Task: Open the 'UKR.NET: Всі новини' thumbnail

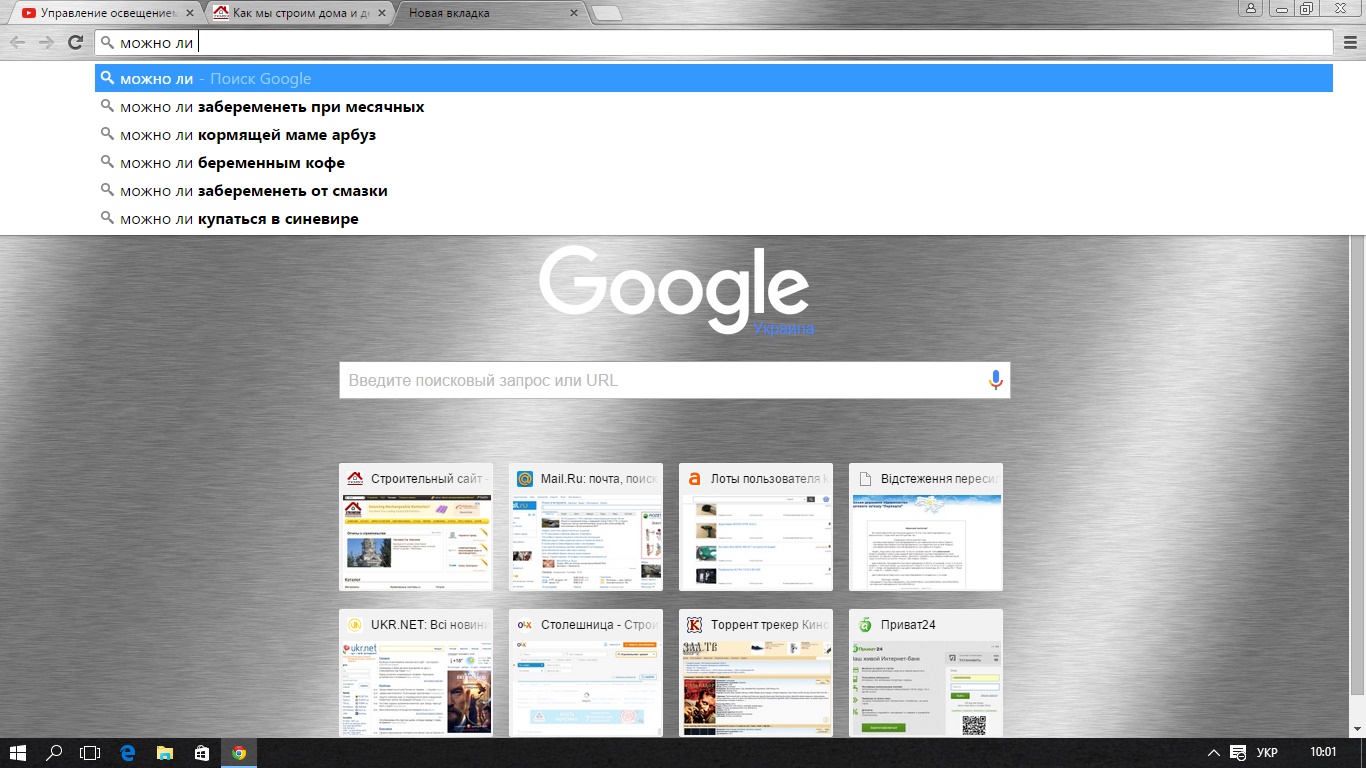Action: pos(416,673)
